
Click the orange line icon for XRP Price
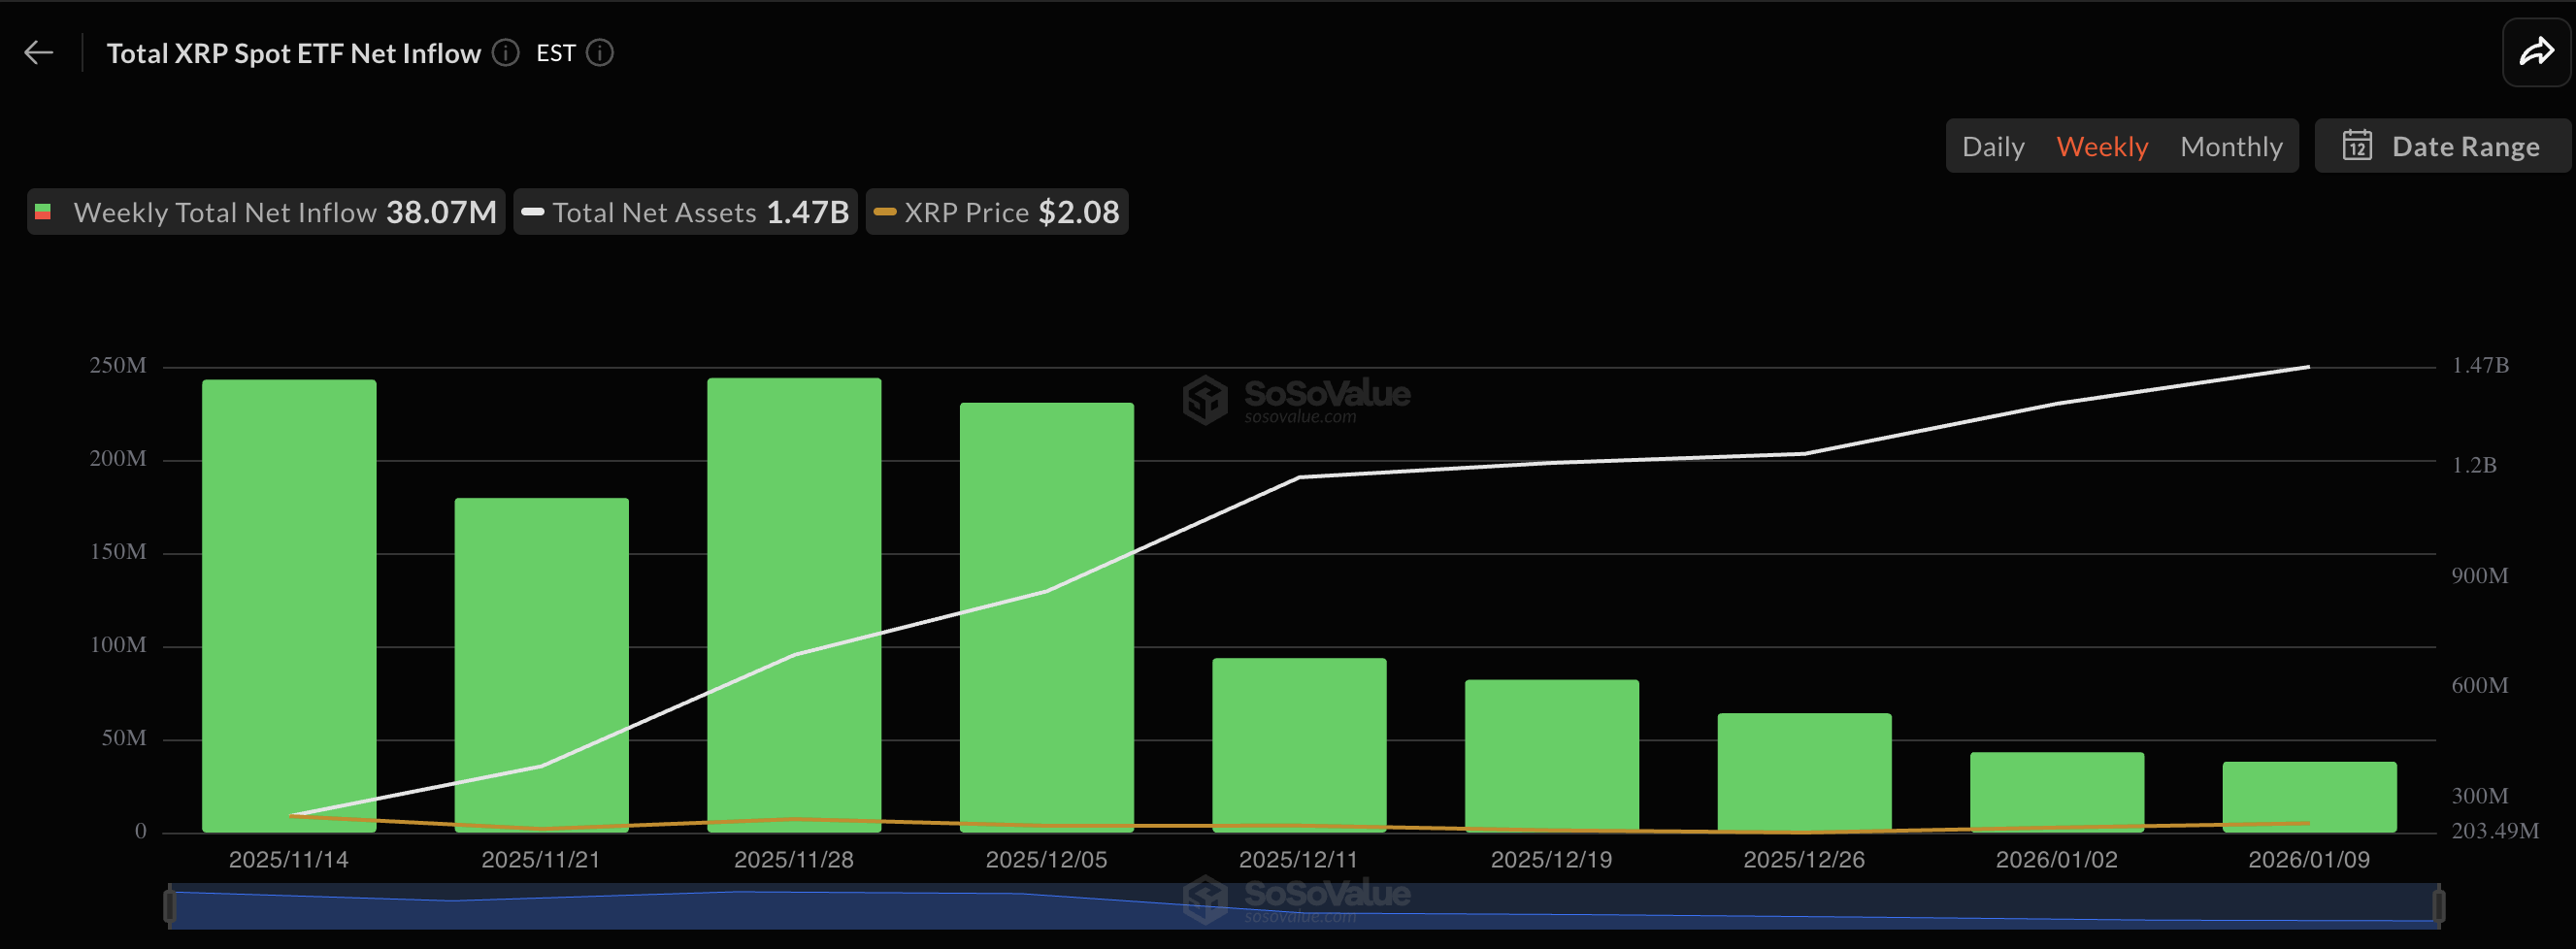[x=884, y=211]
